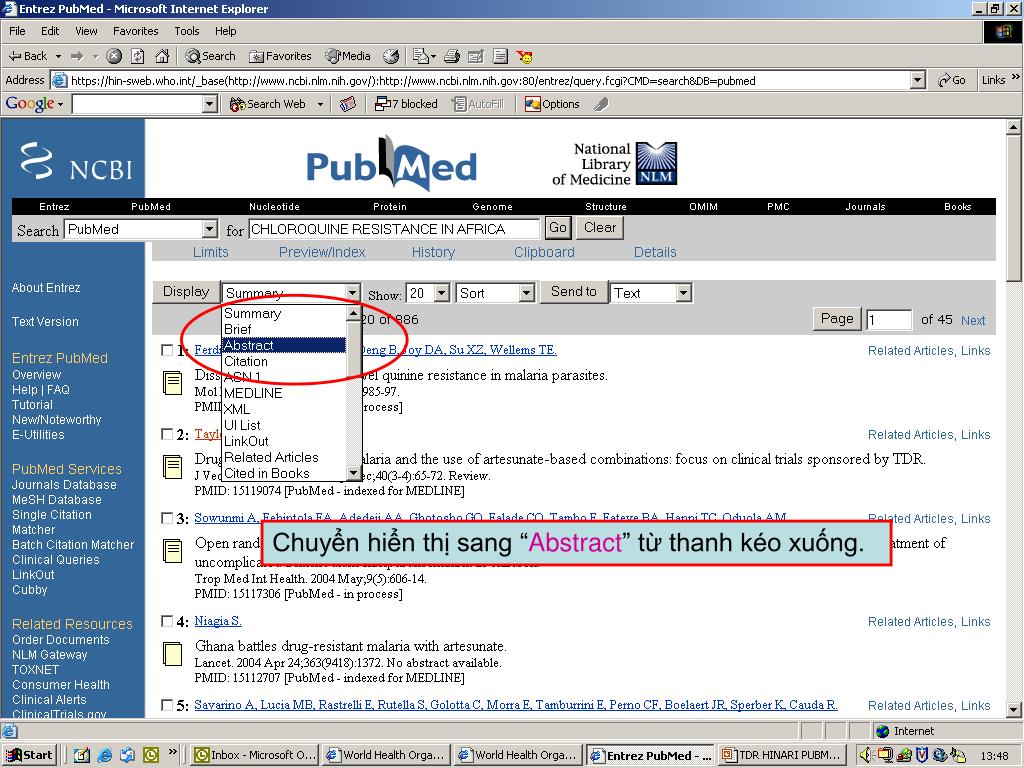The image size is (1024, 768).
Task: Click the 7 blocked popup blocker button
Action: click(x=406, y=104)
